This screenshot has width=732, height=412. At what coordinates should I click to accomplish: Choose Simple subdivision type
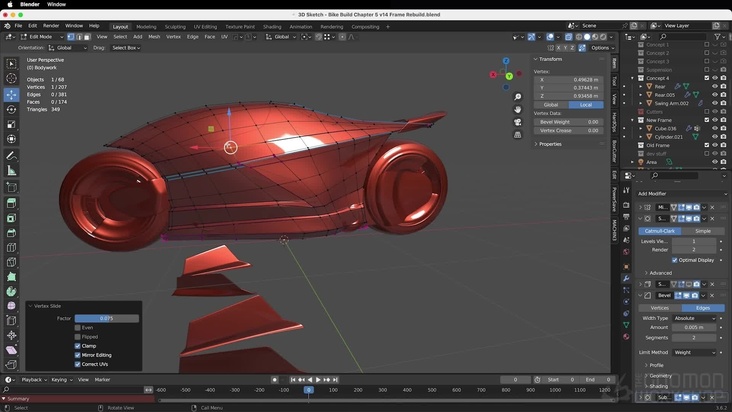(703, 231)
